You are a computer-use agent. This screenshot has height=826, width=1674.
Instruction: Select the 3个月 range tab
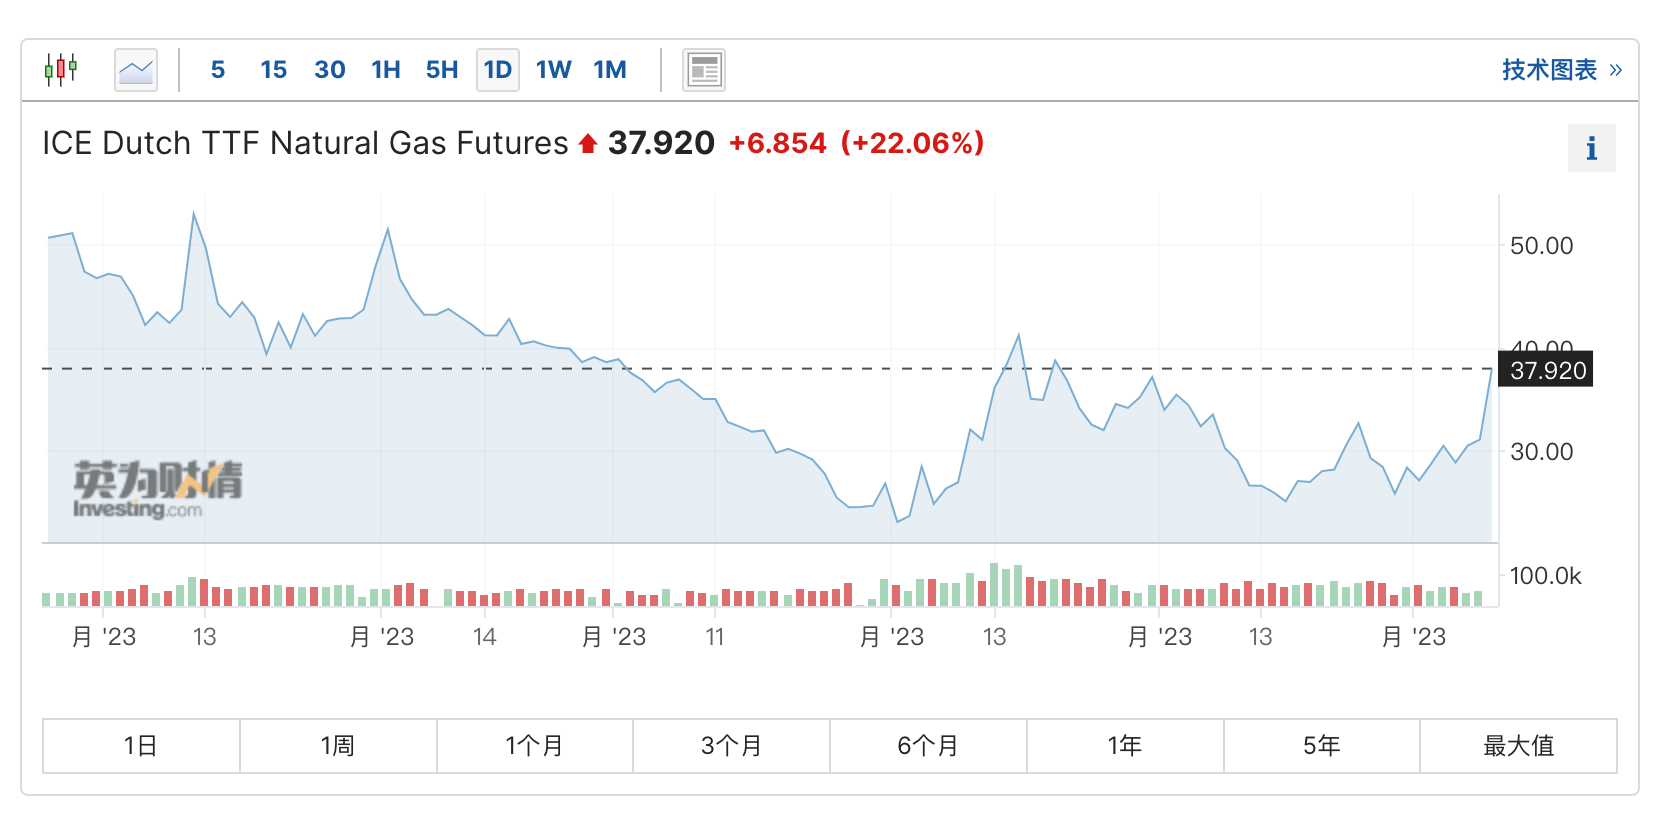[731, 746]
